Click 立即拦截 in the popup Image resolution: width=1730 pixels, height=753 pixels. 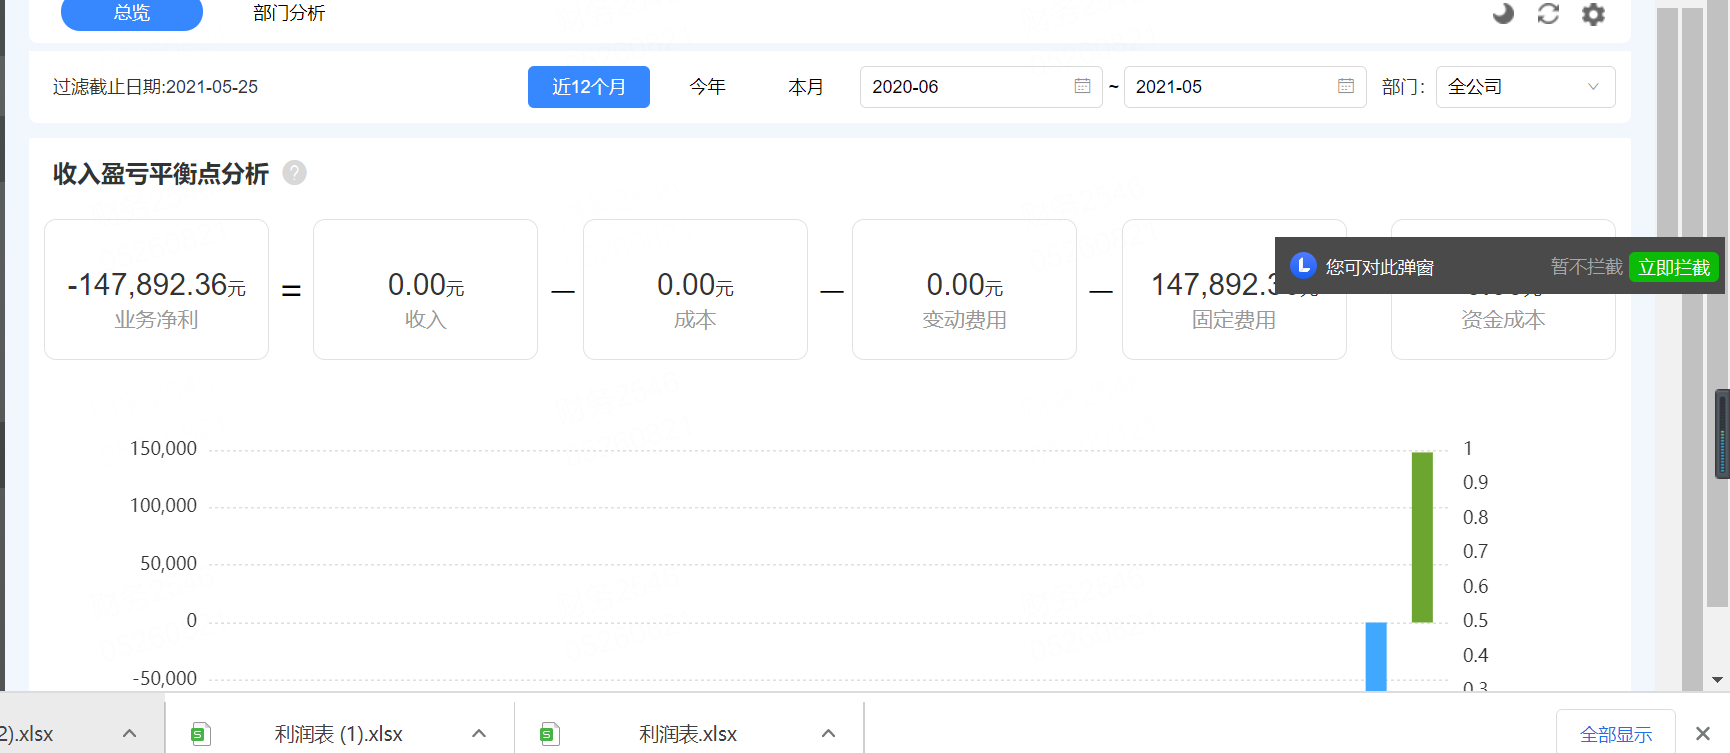coord(1674,267)
